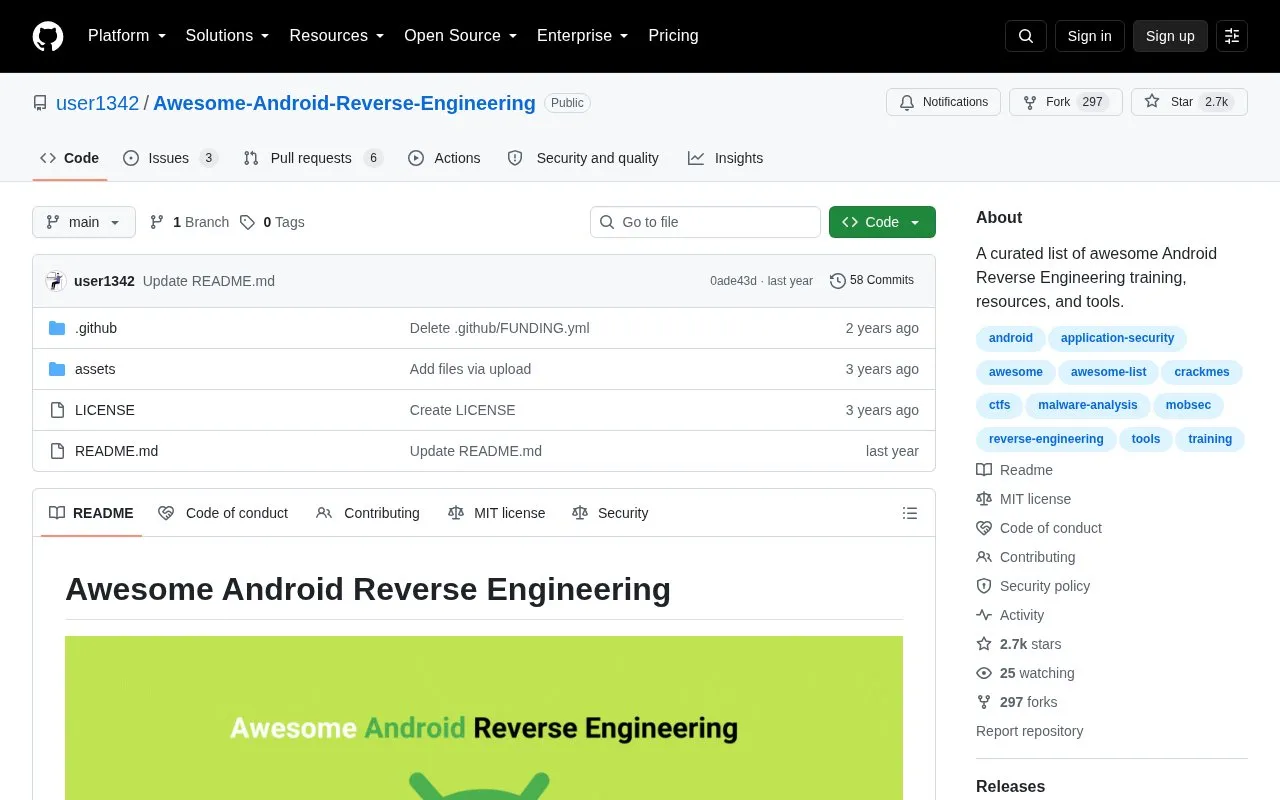
Task: Click the reverse-engineering topic tag
Action: coord(1046,439)
